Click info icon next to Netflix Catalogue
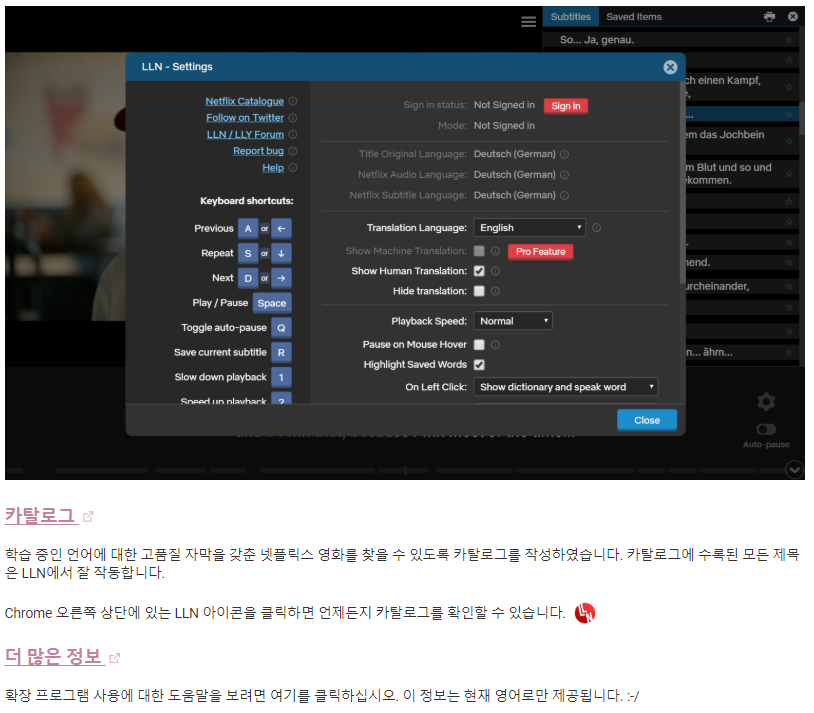Viewport: 814px width, 713px height. pyautogui.click(x=292, y=101)
